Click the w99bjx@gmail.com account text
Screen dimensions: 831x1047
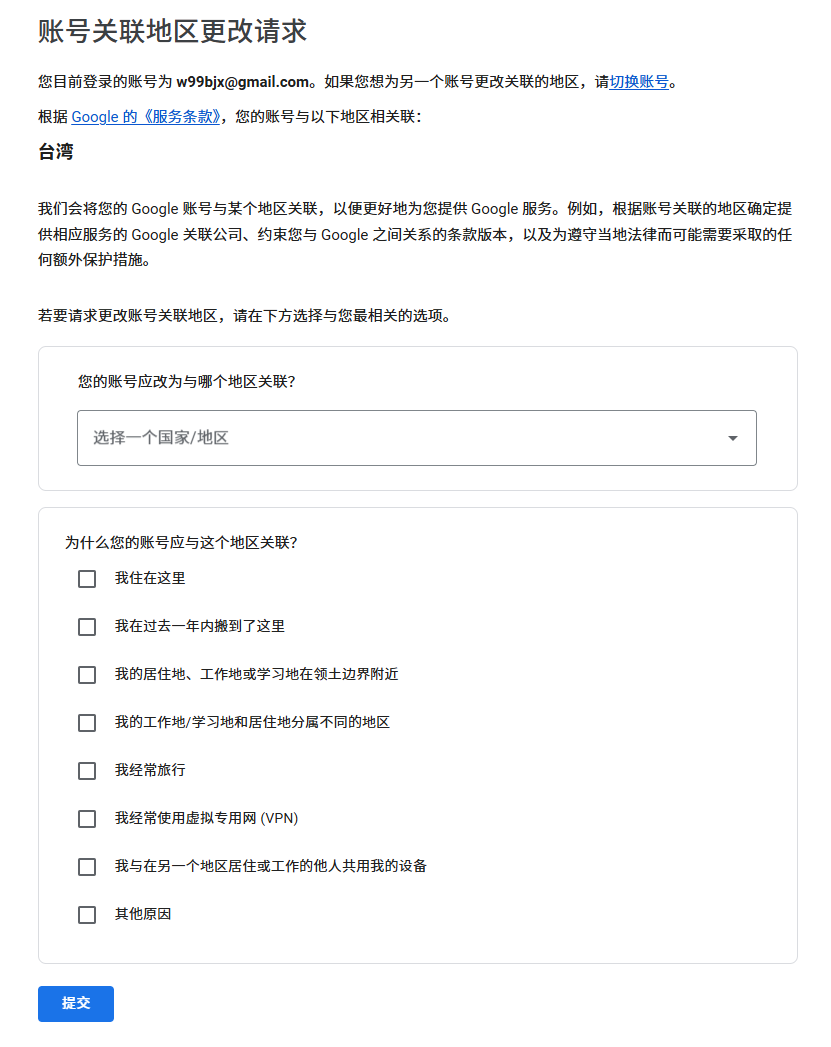[x=242, y=82]
